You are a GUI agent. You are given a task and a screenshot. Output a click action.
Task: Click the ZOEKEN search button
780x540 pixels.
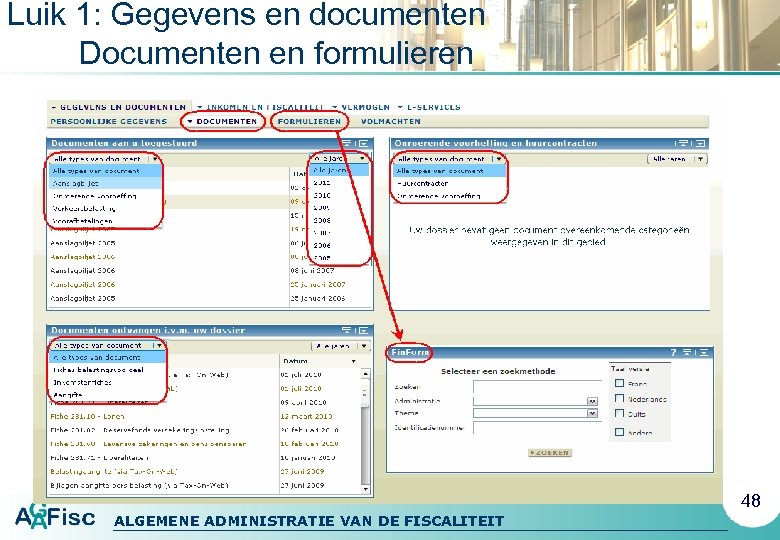(x=550, y=452)
